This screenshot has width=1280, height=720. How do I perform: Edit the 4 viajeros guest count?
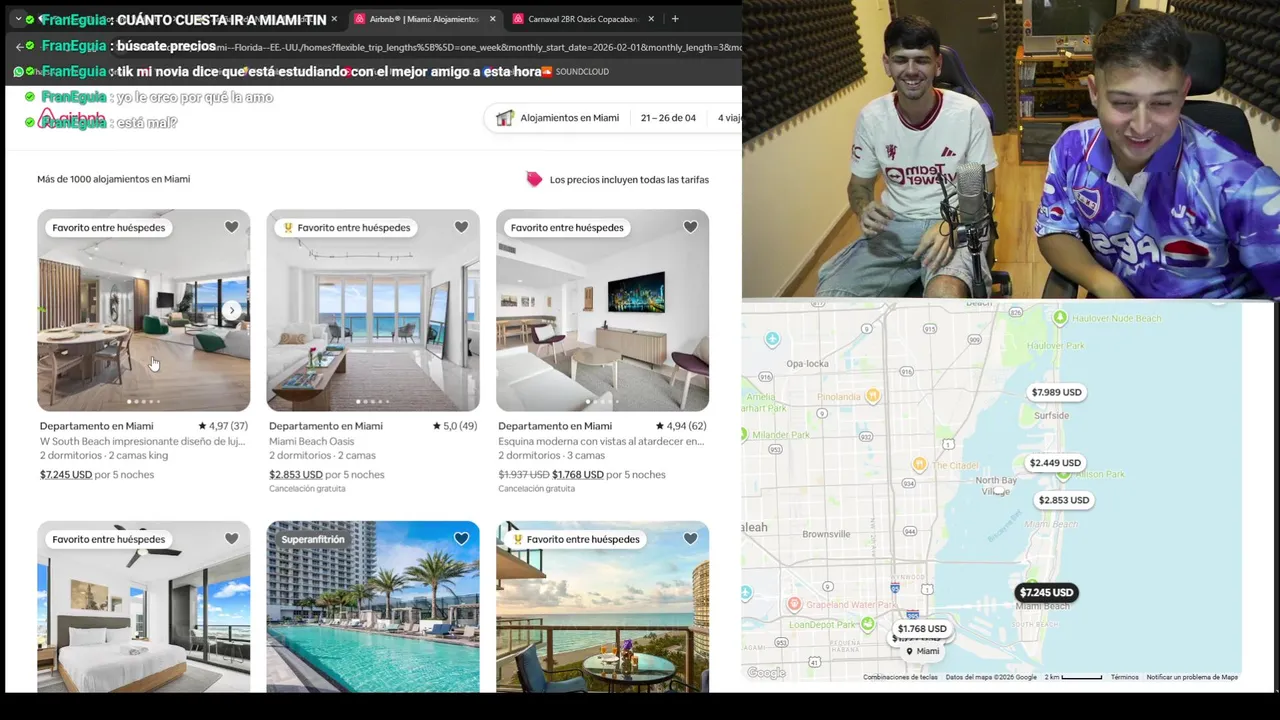729,118
